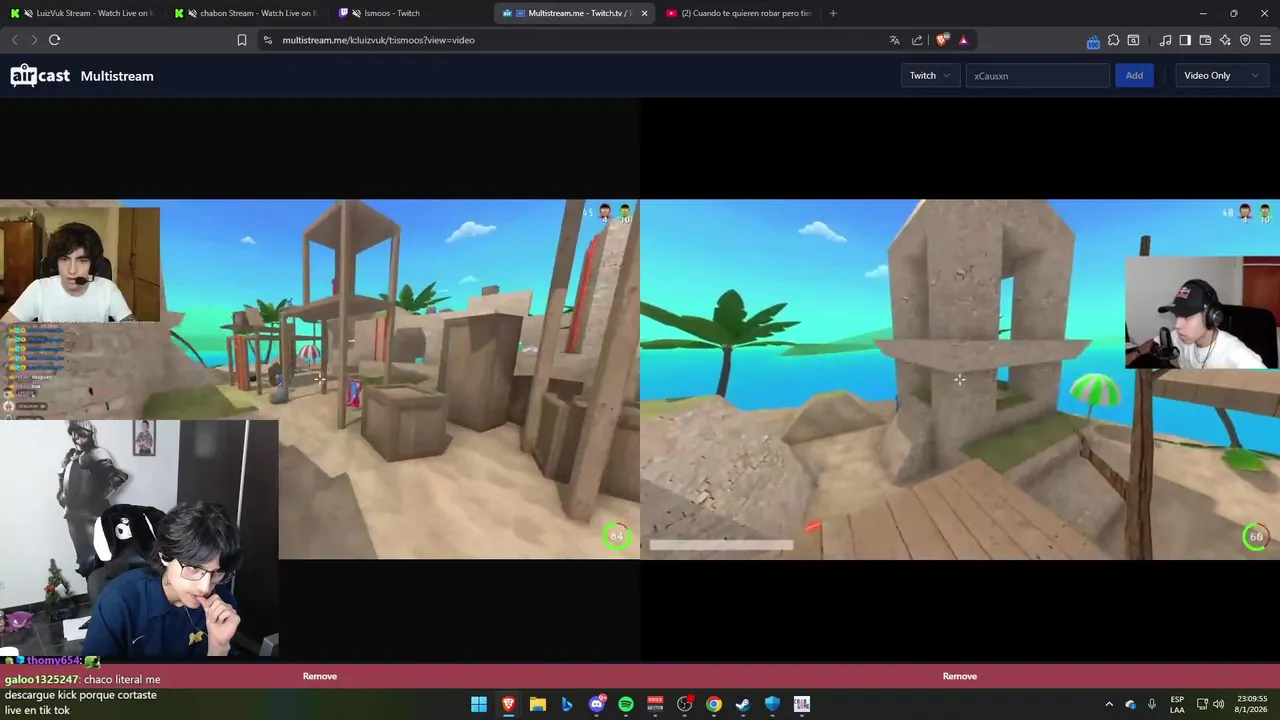Open the ESP LAA language switcher

[1177, 704]
